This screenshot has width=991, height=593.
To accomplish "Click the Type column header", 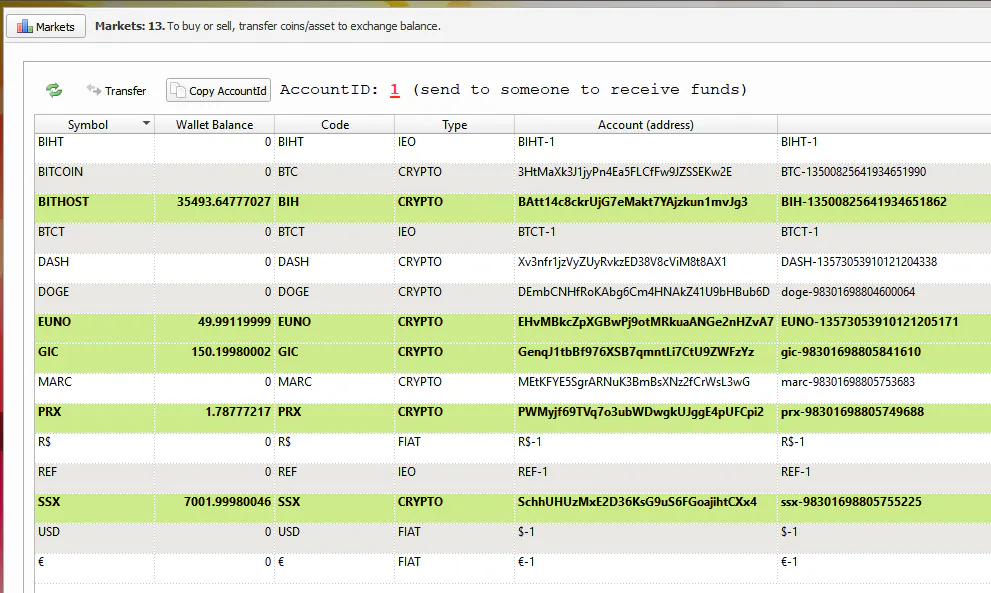I will pyautogui.click(x=454, y=125).
